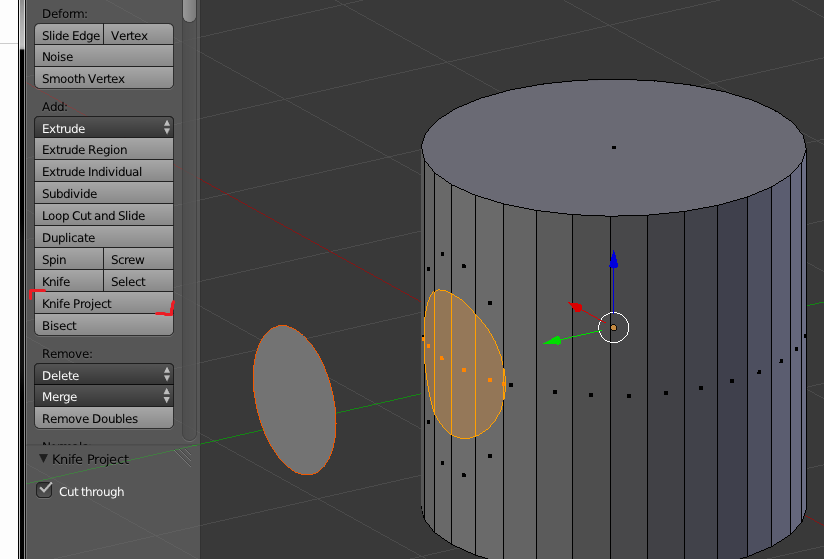This screenshot has height=559, width=824.
Task: Open the Delete dropdown
Action: click(x=104, y=375)
